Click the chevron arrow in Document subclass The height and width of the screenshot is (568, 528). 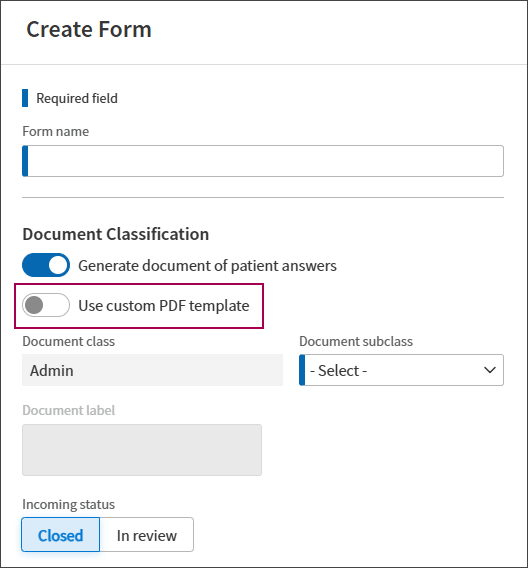tap(490, 370)
